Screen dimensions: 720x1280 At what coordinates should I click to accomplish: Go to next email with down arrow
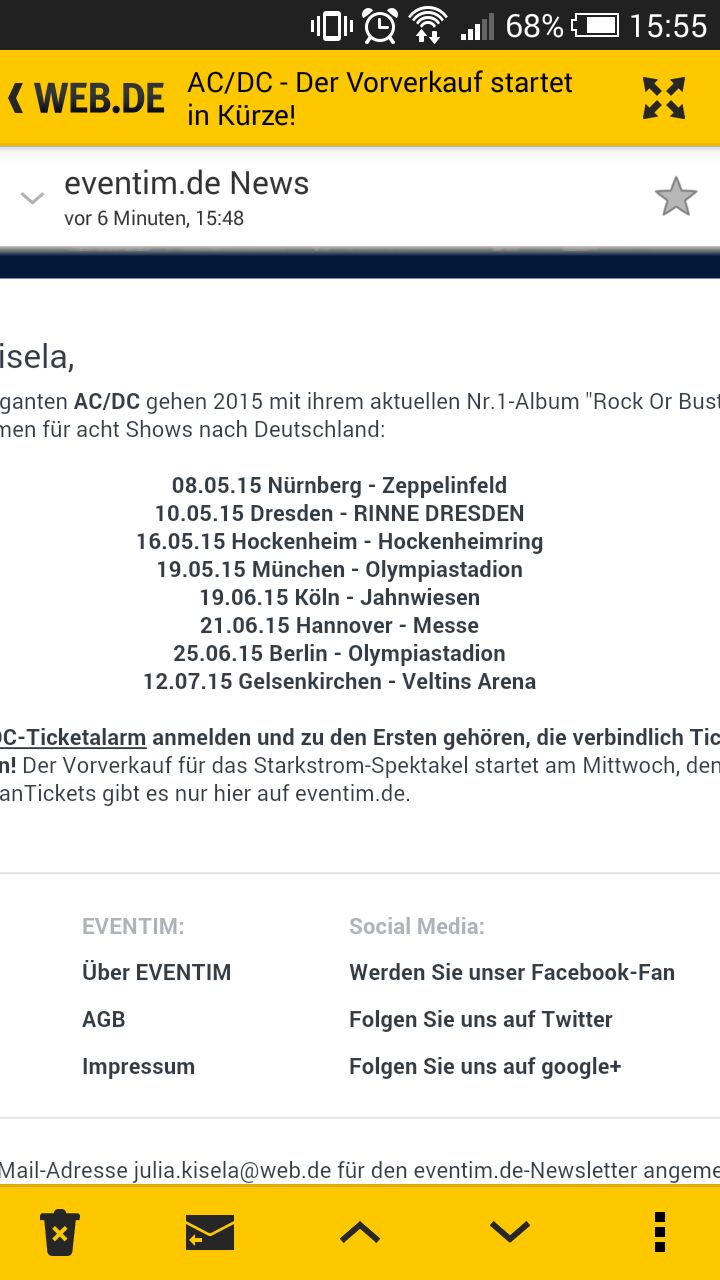(x=510, y=1232)
